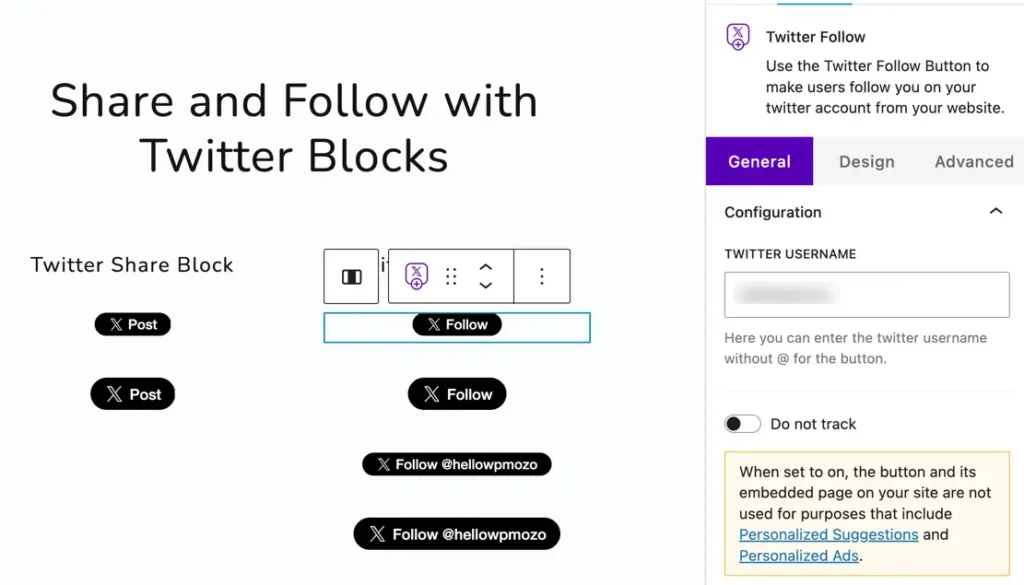Switch to the Design tab
Viewport: 1024px width, 585px height.
click(x=866, y=162)
